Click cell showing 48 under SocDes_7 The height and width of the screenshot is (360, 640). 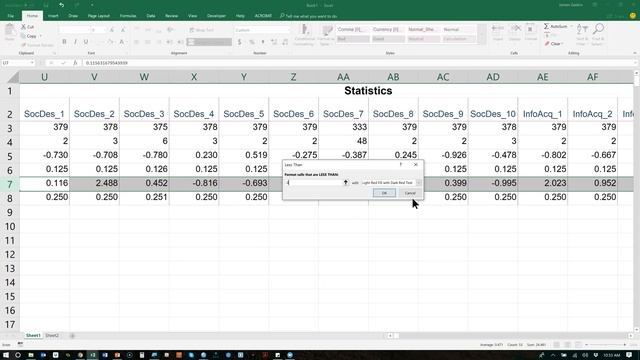coord(343,141)
